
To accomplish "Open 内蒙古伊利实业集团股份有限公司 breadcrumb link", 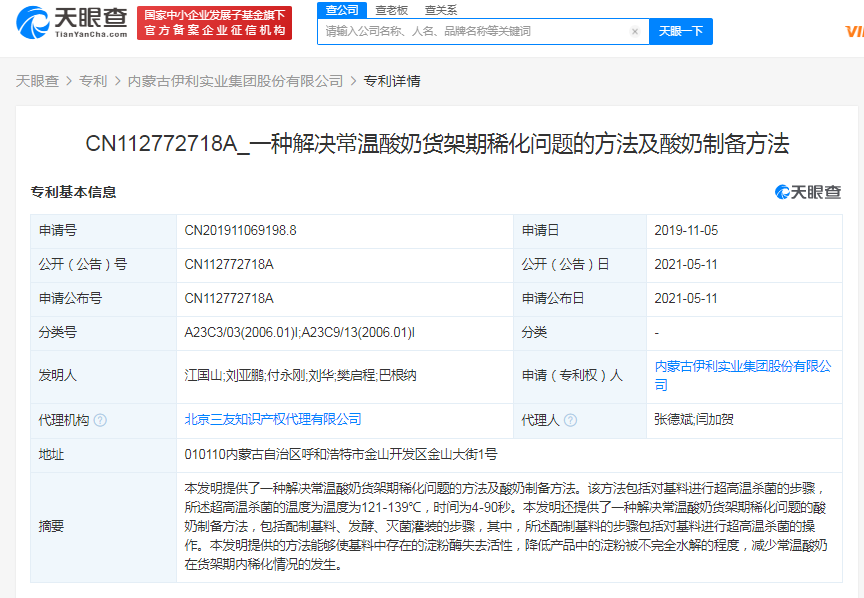I will click(235, 81).
